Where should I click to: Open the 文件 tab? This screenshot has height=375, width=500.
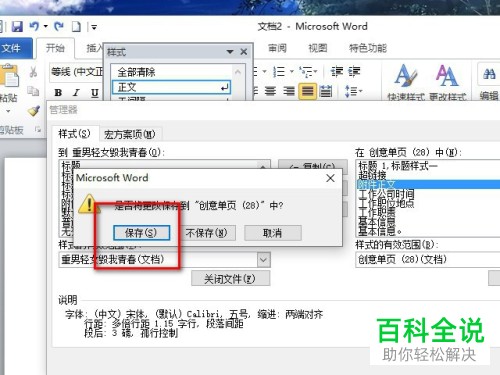coord(15,48)
